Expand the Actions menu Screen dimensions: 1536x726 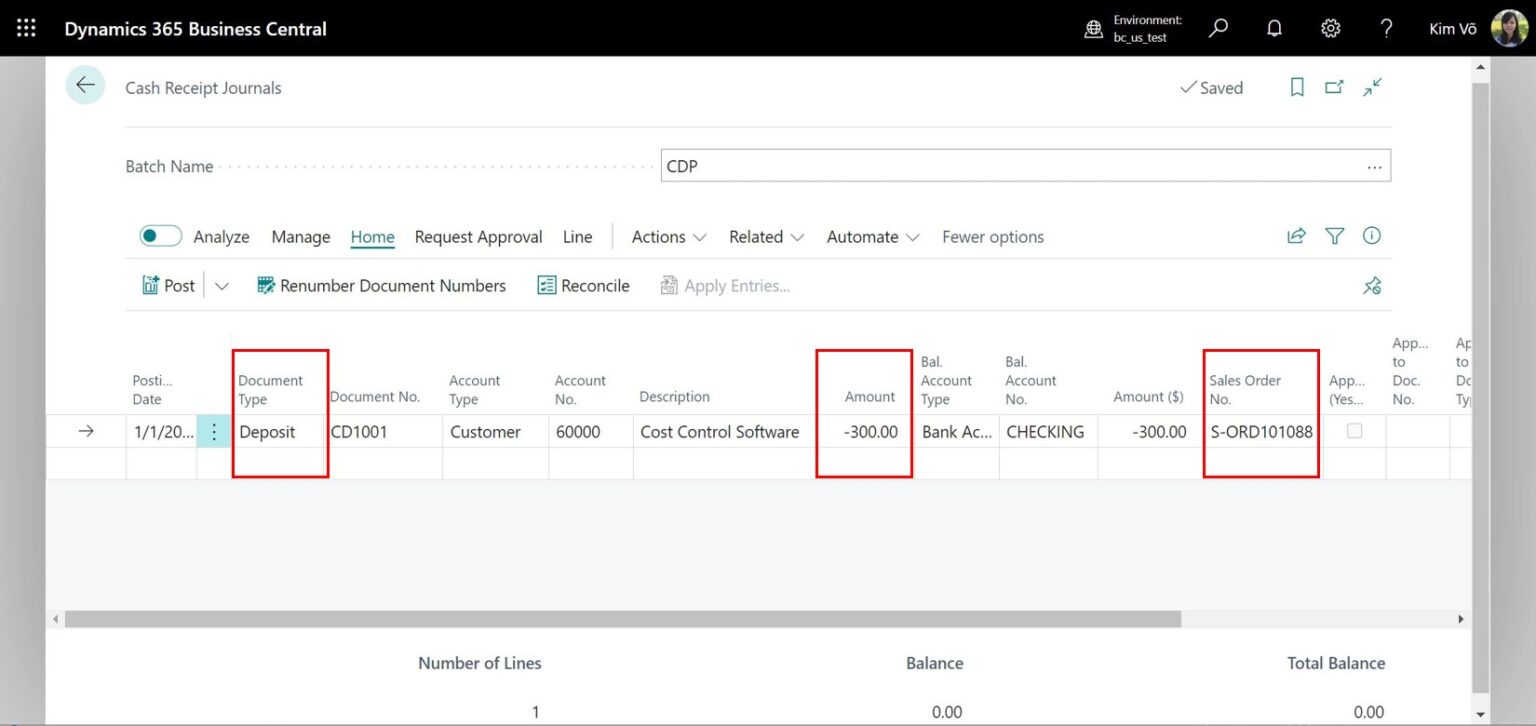(x=669, y=237)
